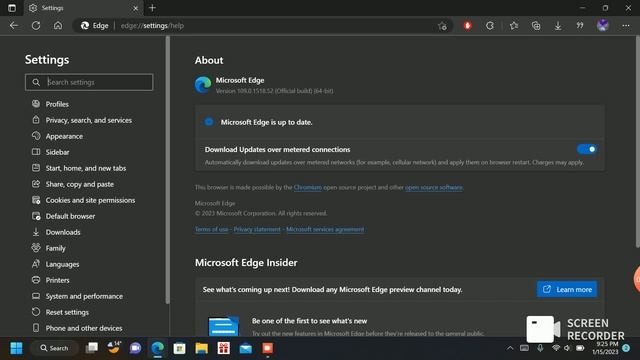
Task: Open the Mail app on taskbar
Action: 246,348
